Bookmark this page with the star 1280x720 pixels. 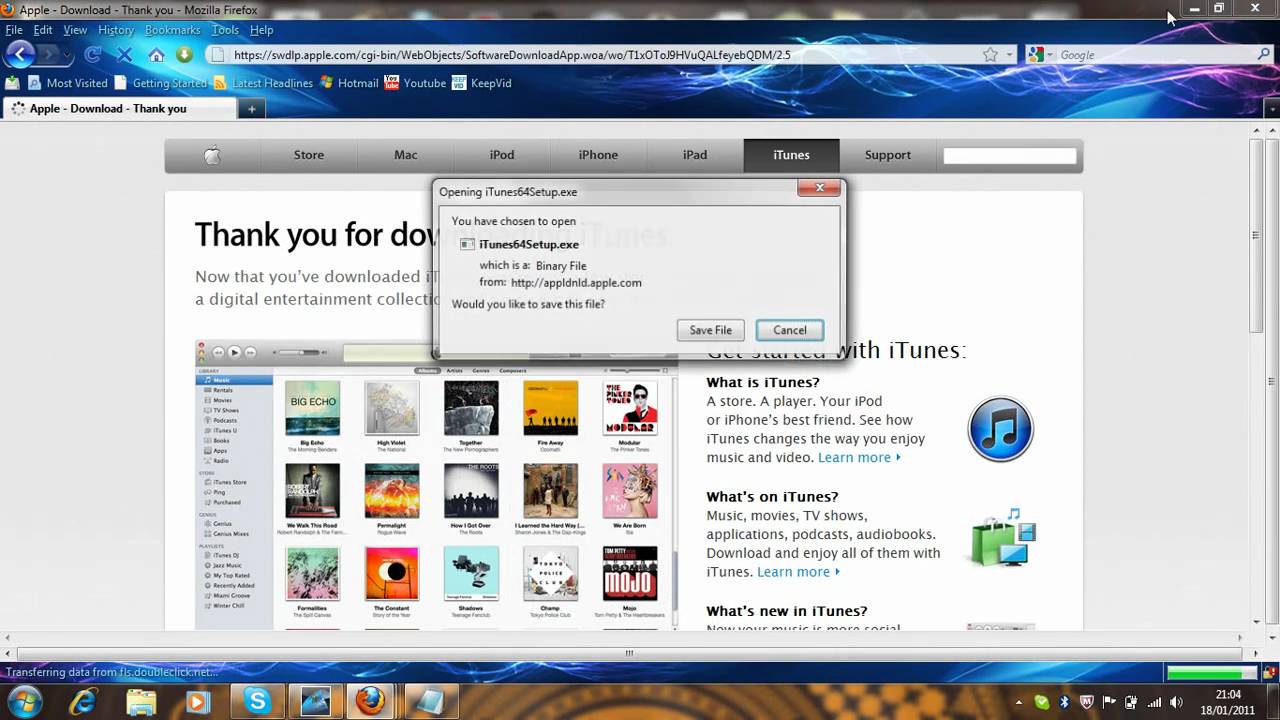pos(990,55)
